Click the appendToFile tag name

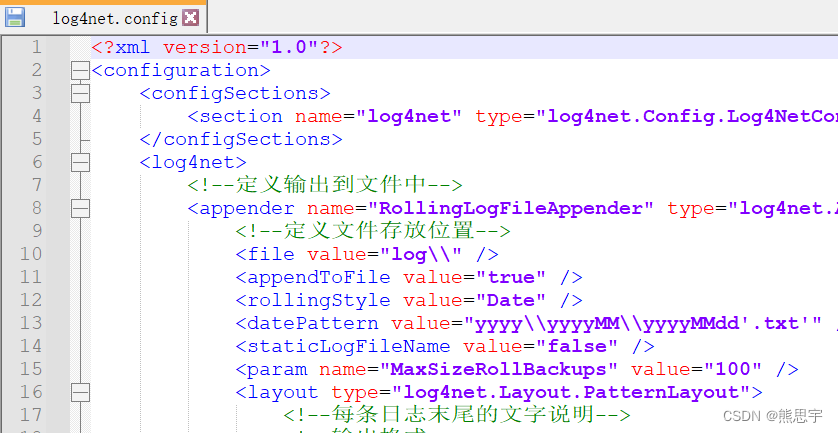pos(319,277)
